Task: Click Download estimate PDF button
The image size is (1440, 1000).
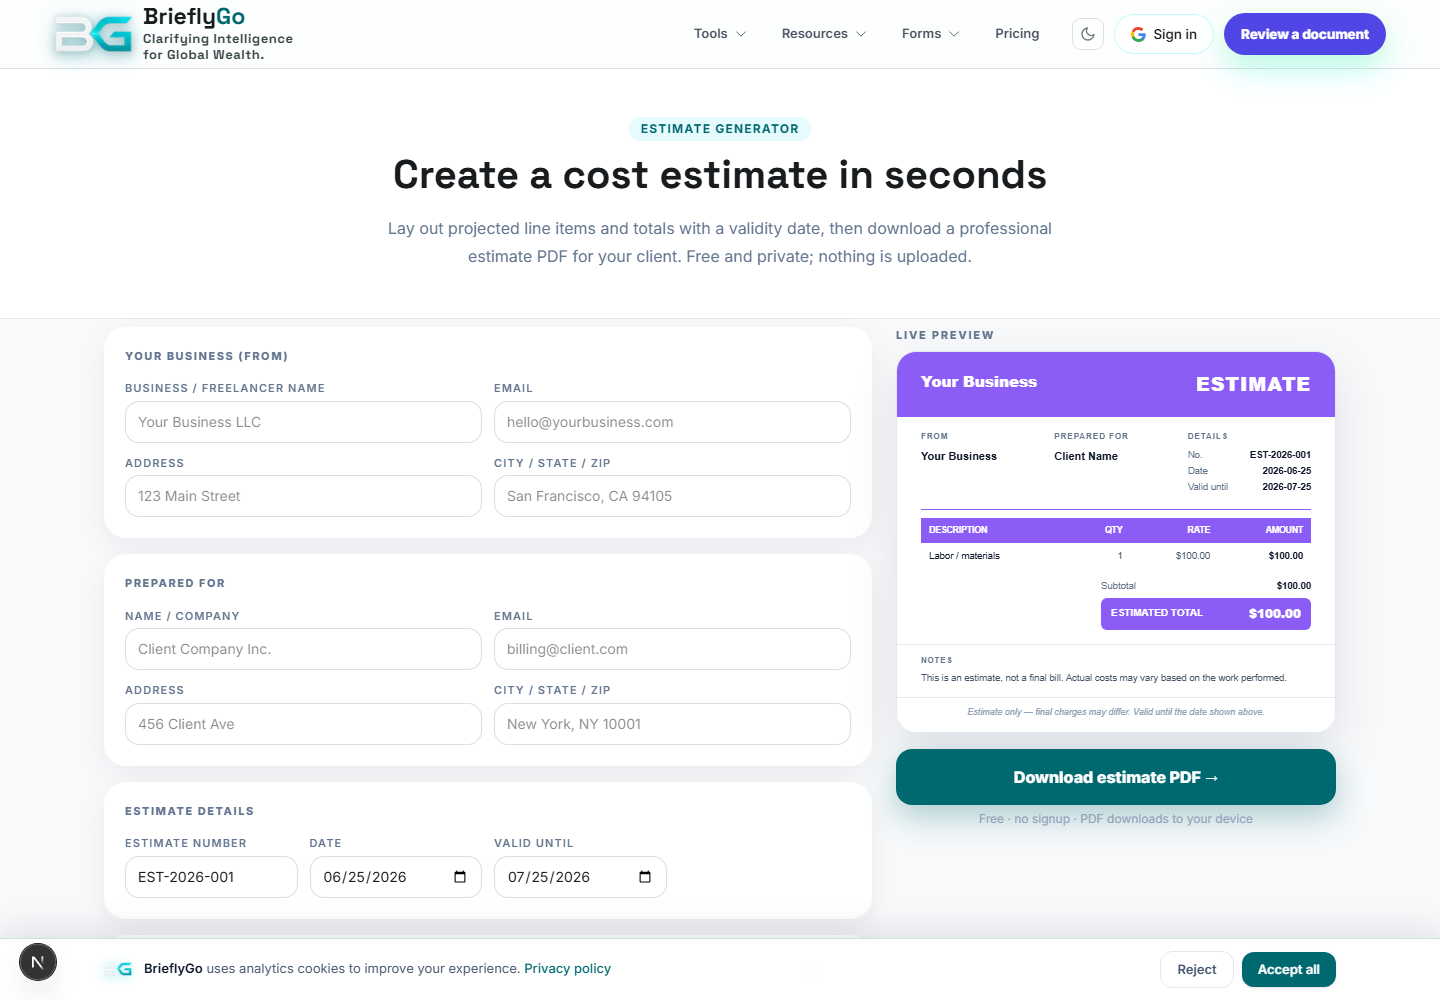Action: tap(1116, 777)
